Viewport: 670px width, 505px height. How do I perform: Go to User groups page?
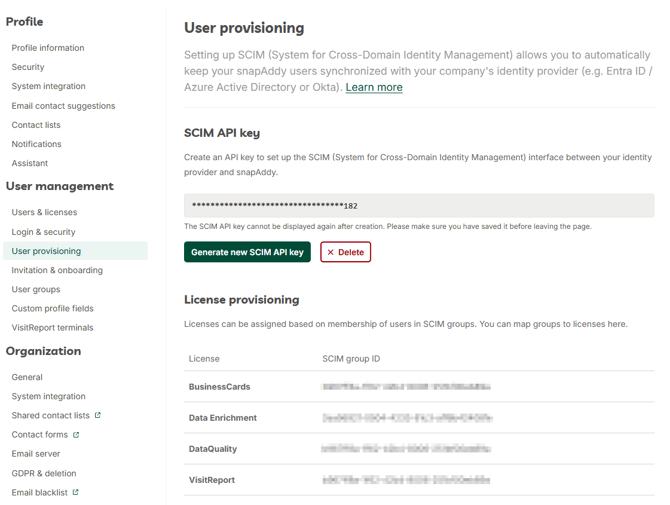tap(36, 289)
